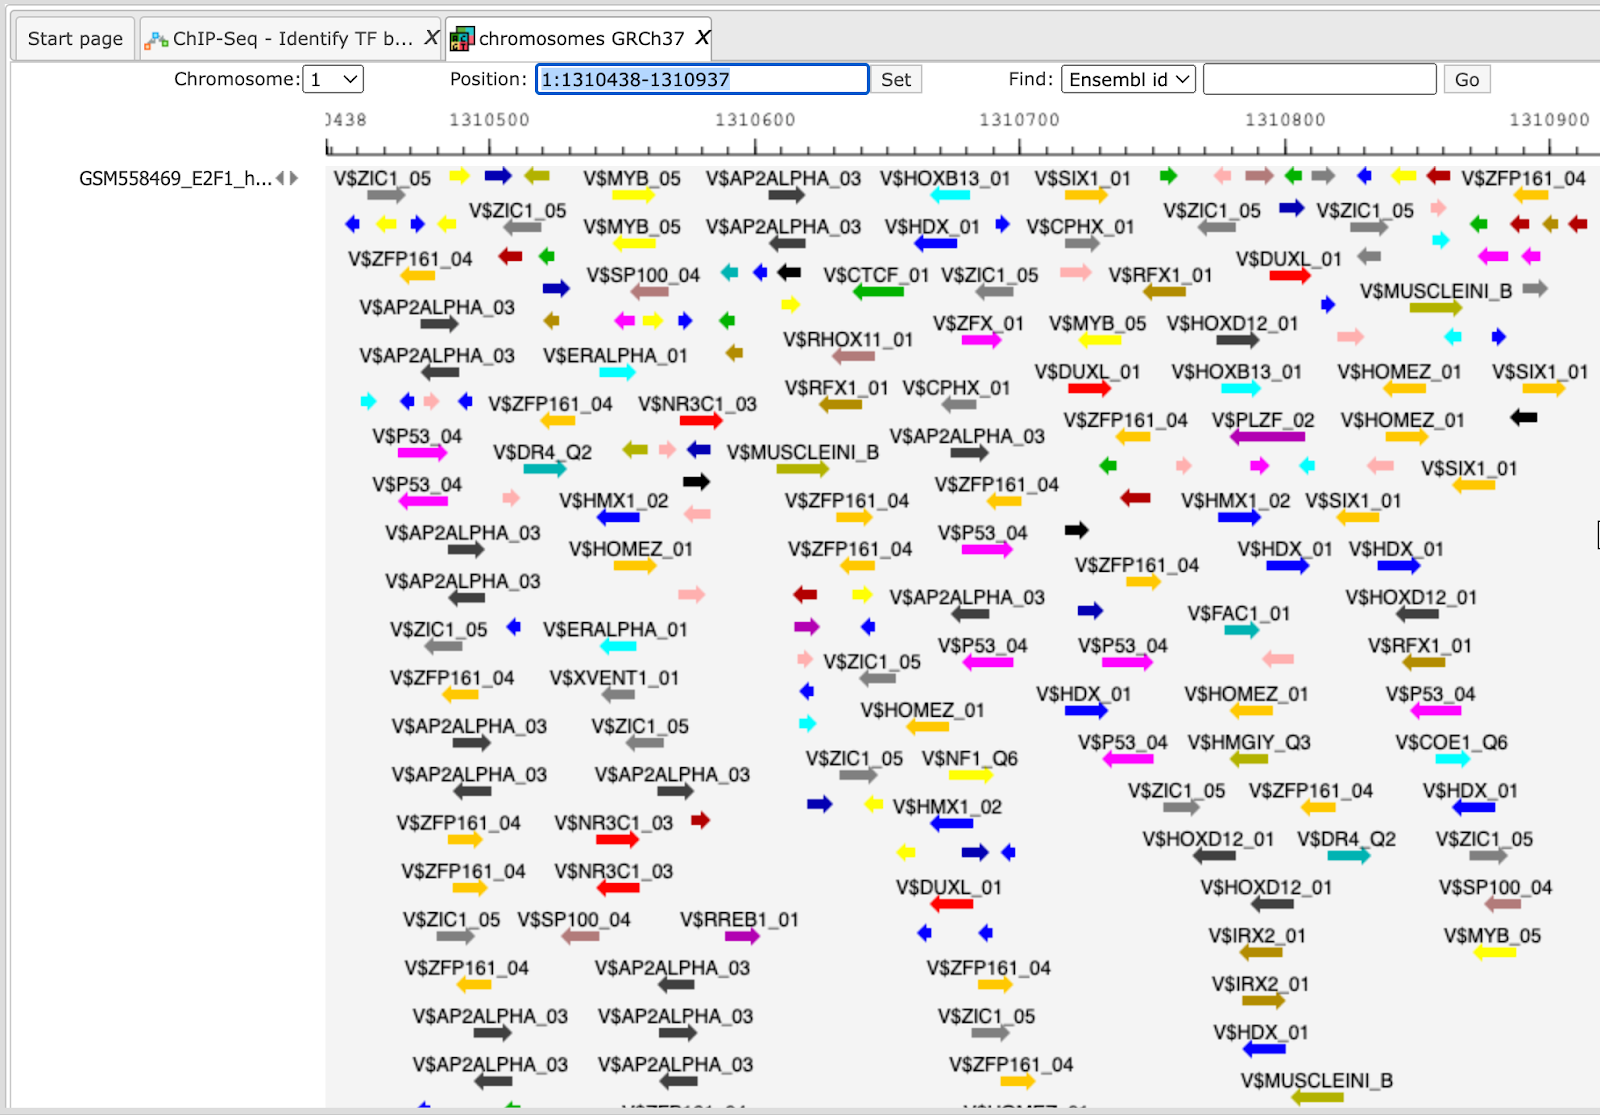Image resolution: width=1600 pixels, height=1115 pixels.
Task: Click the V$XVENT1_01 label
Action: (x=614, y=678)
